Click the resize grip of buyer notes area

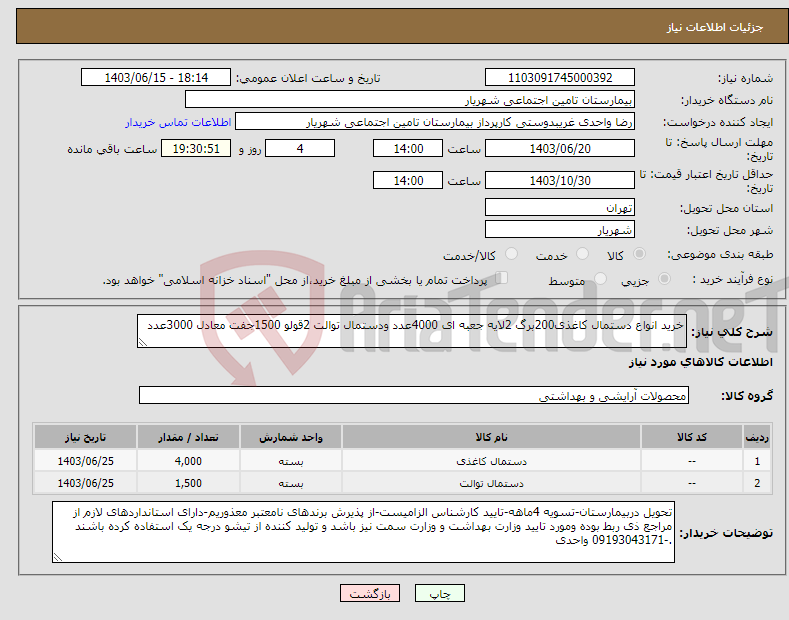click(x=58, y=557)
